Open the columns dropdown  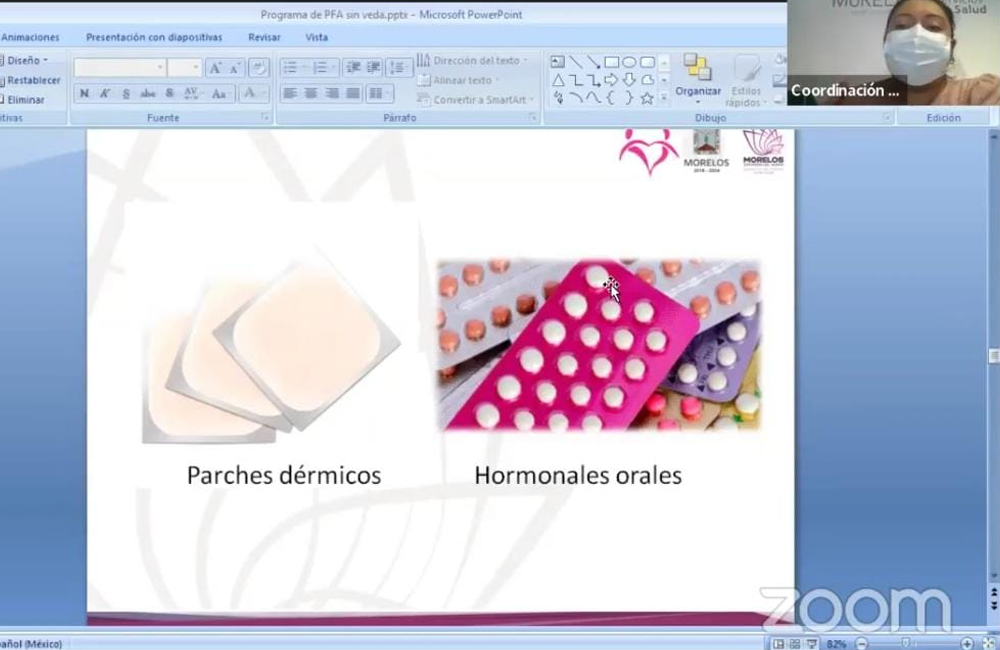(x=379, y=94)
